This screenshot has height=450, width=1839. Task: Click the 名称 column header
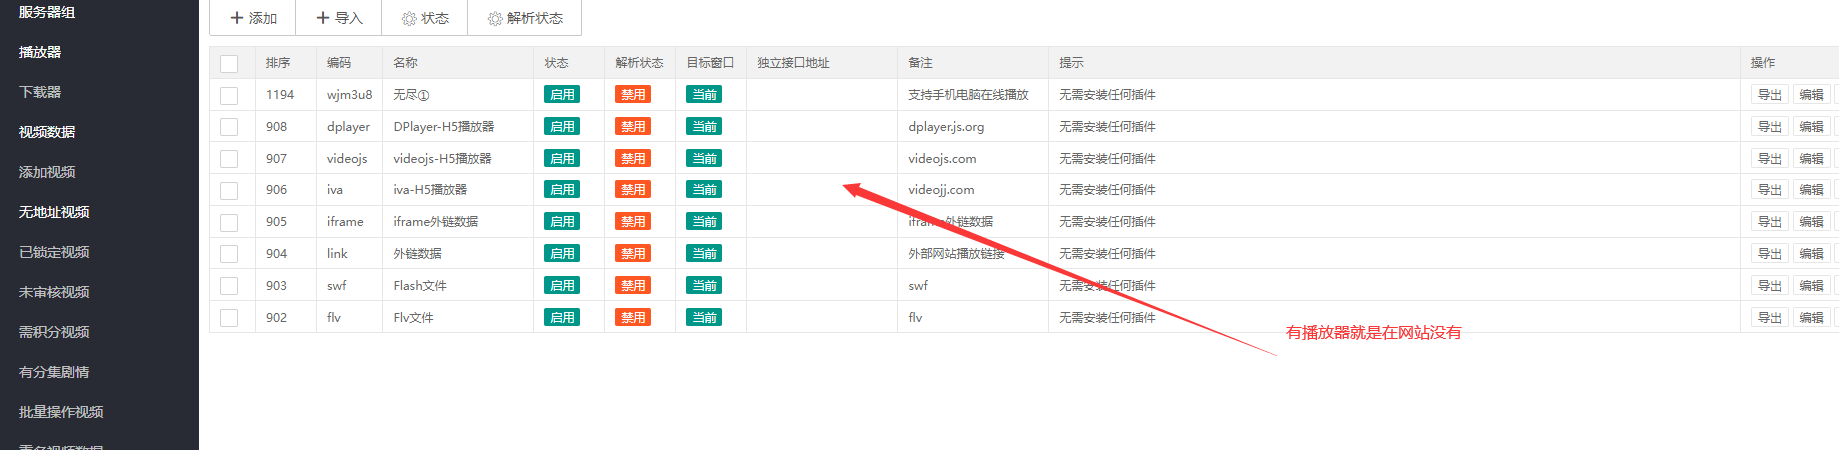coord(405,63)
